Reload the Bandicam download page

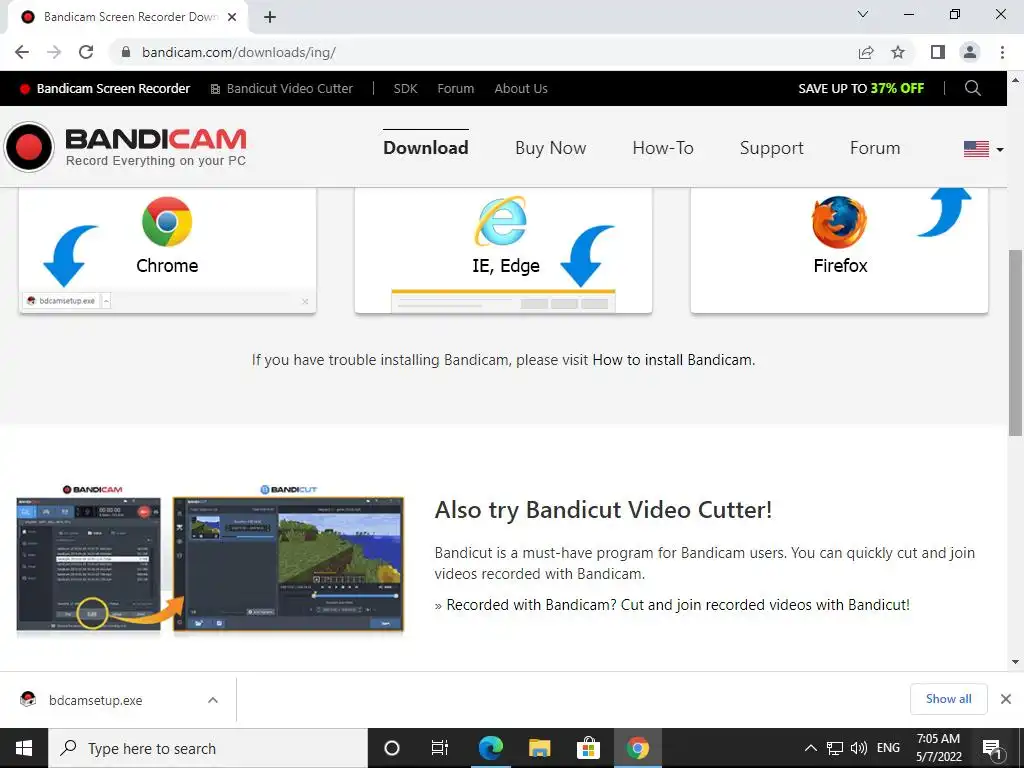click(x=86, y=52)
